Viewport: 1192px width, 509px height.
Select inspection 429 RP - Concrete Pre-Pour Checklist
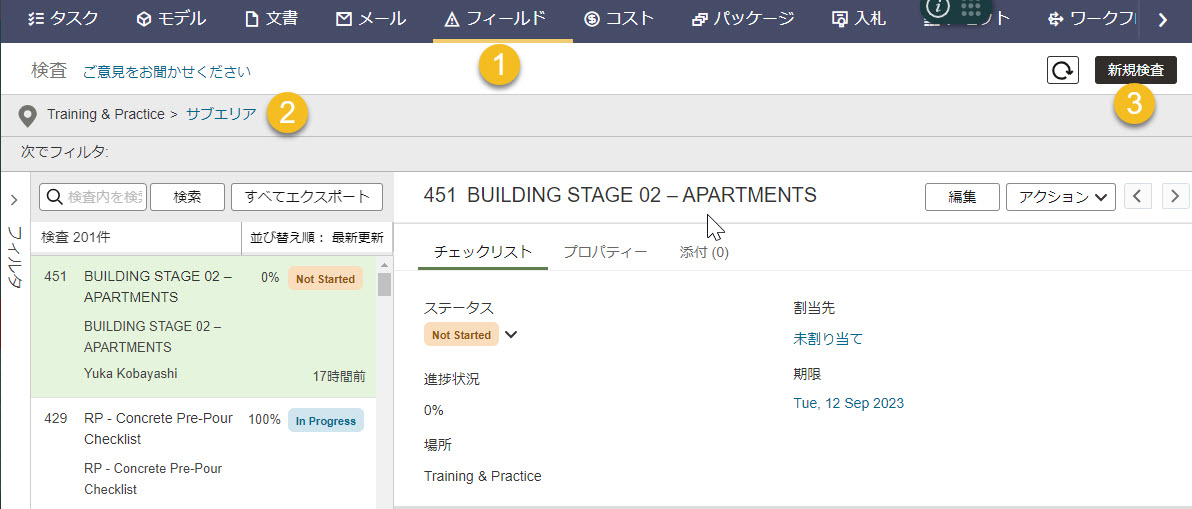pos(204,454)
